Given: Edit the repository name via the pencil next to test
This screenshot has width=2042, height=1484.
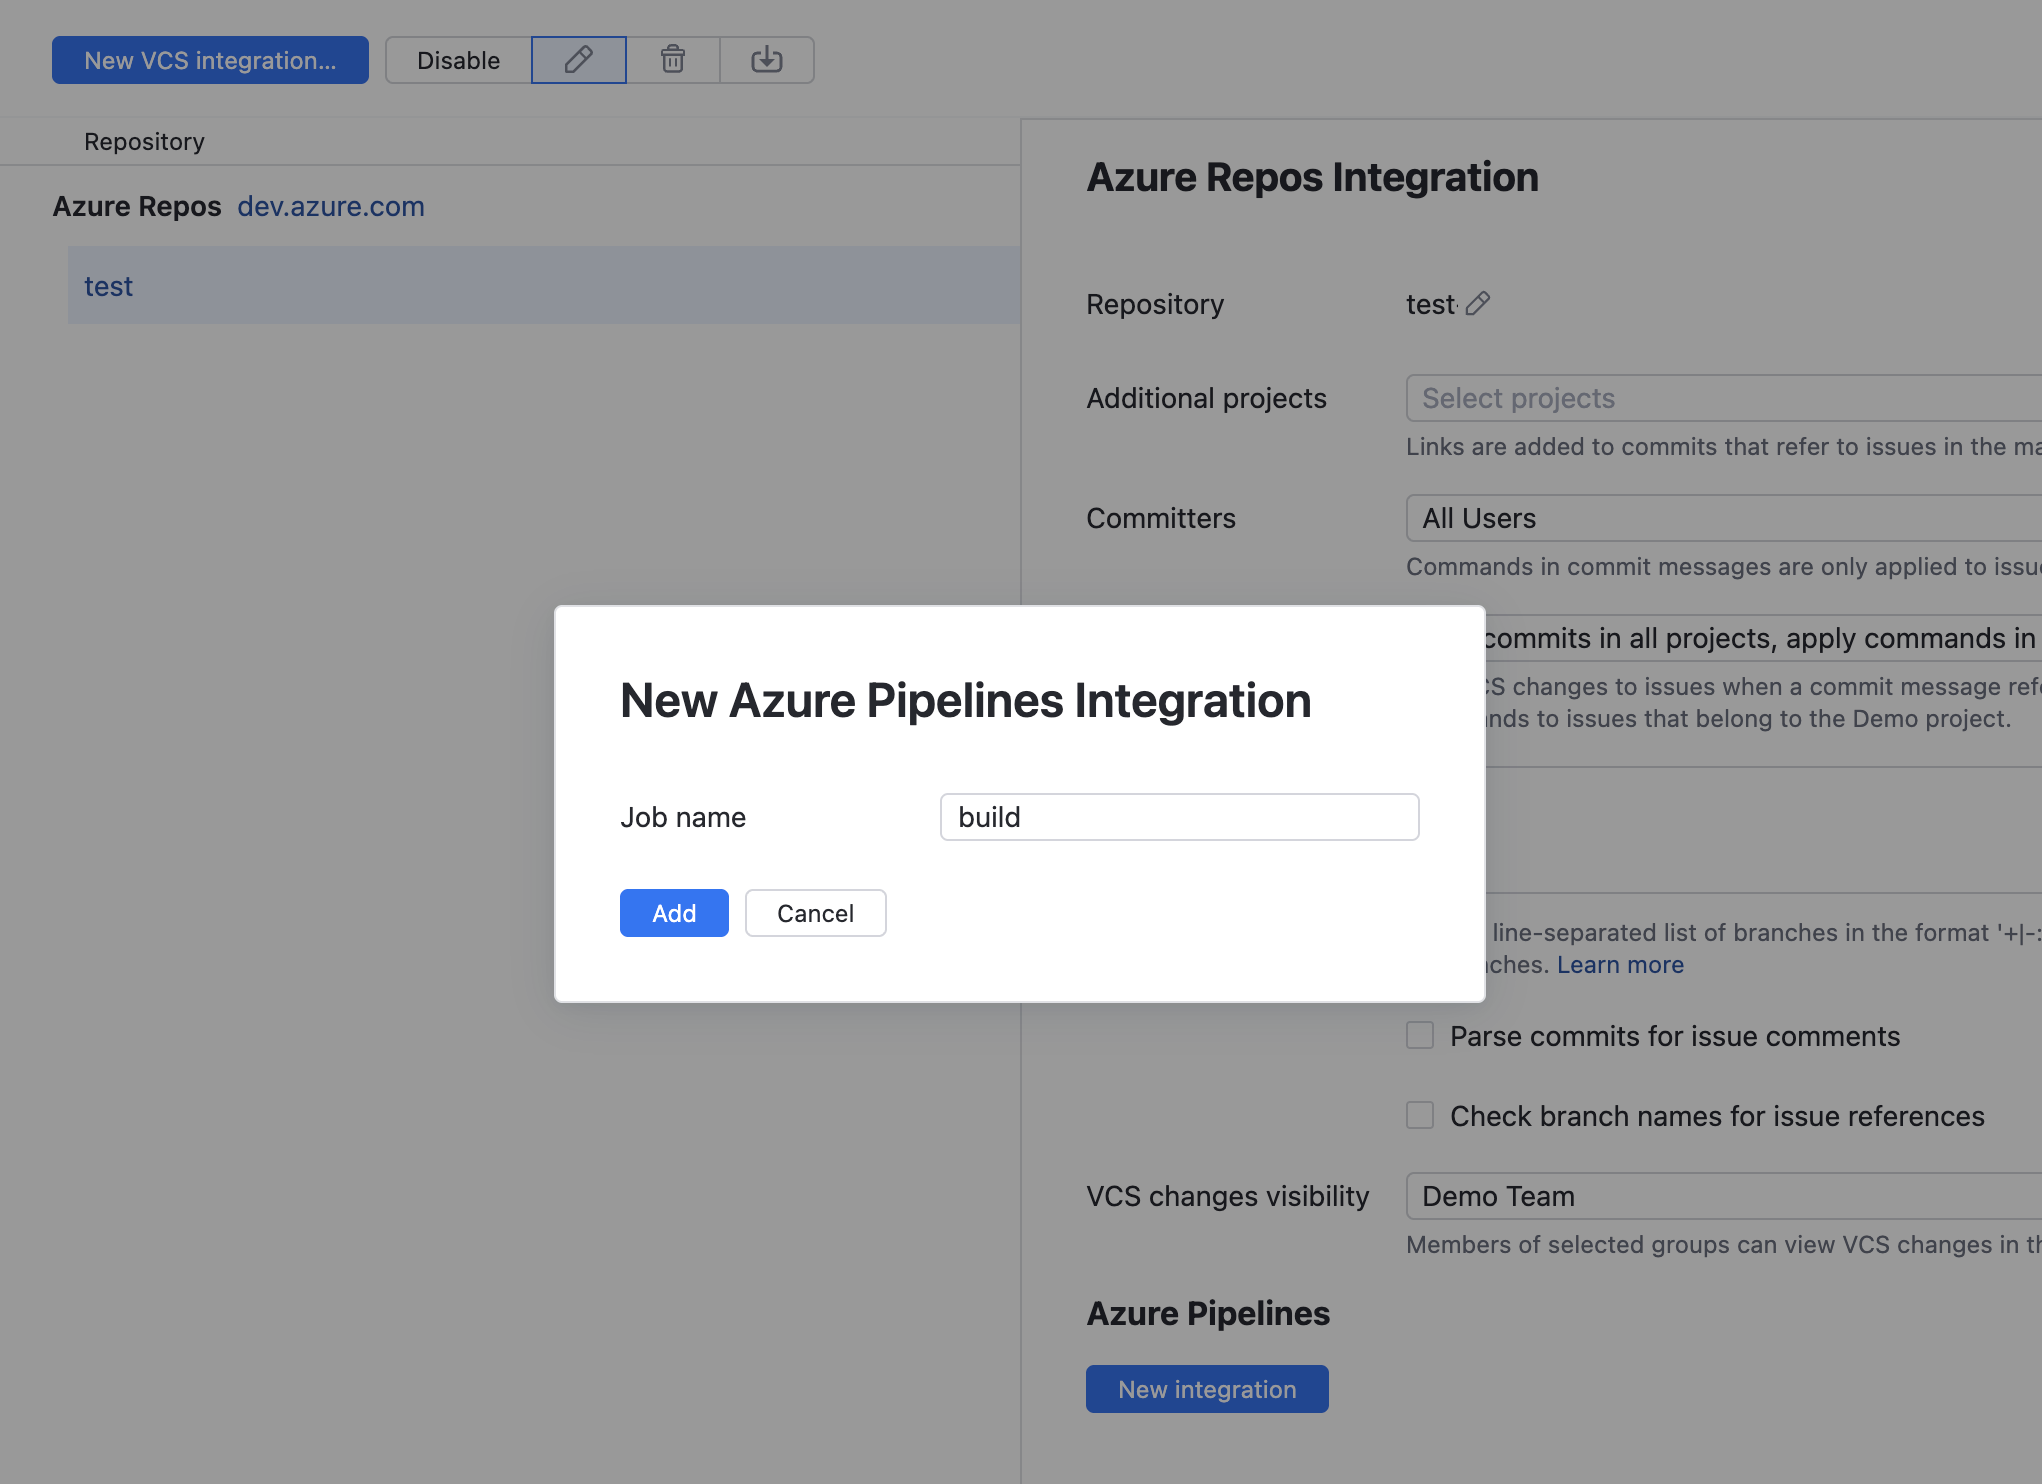Looking at the screenshot, I should (x=1479, y=303).
